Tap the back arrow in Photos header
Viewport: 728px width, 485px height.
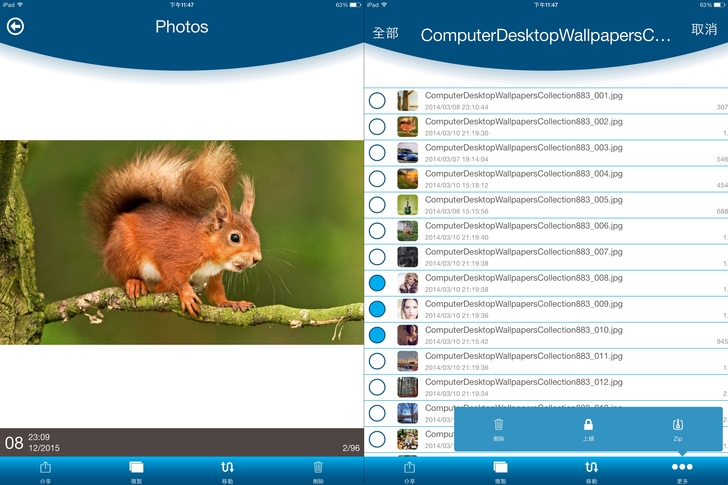(x=15, y=27)
